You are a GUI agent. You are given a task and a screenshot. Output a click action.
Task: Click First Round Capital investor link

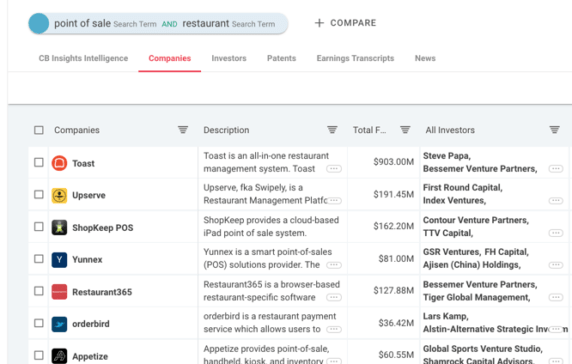463,187
